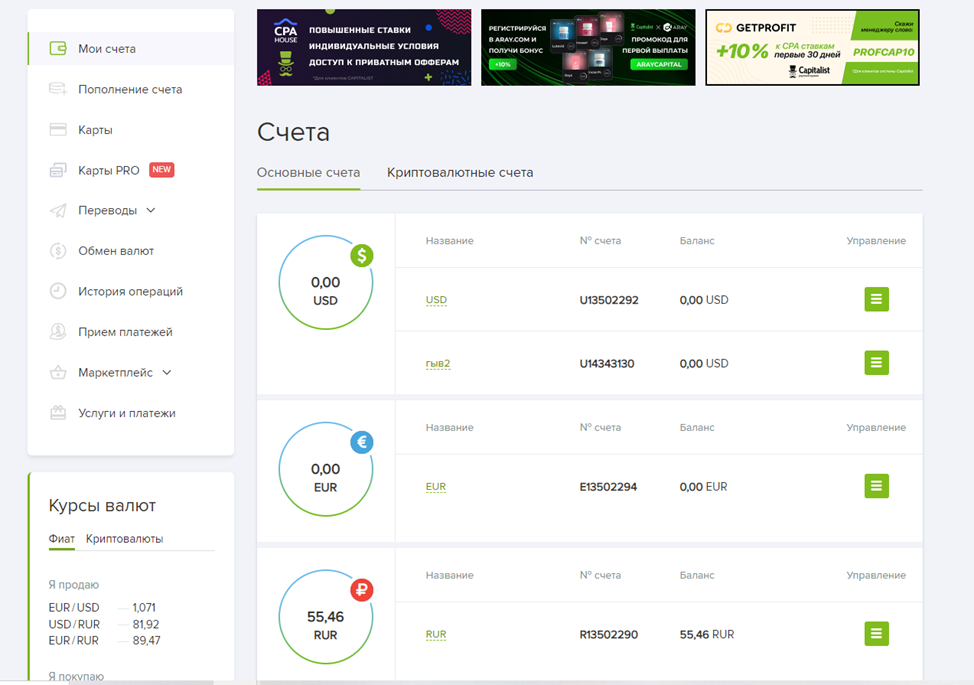Click the EUR/USD rate 1,071
Image resolution: width=974 pixels, height=685 pixels.
tap(144, 607)
